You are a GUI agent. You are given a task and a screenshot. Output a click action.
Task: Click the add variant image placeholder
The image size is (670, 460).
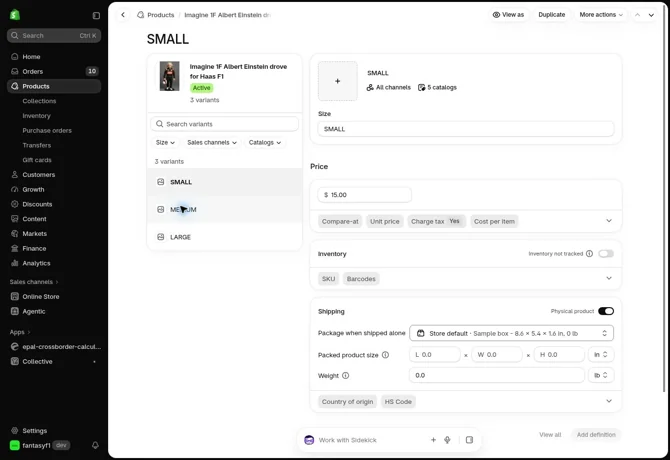tap(338, 81)
